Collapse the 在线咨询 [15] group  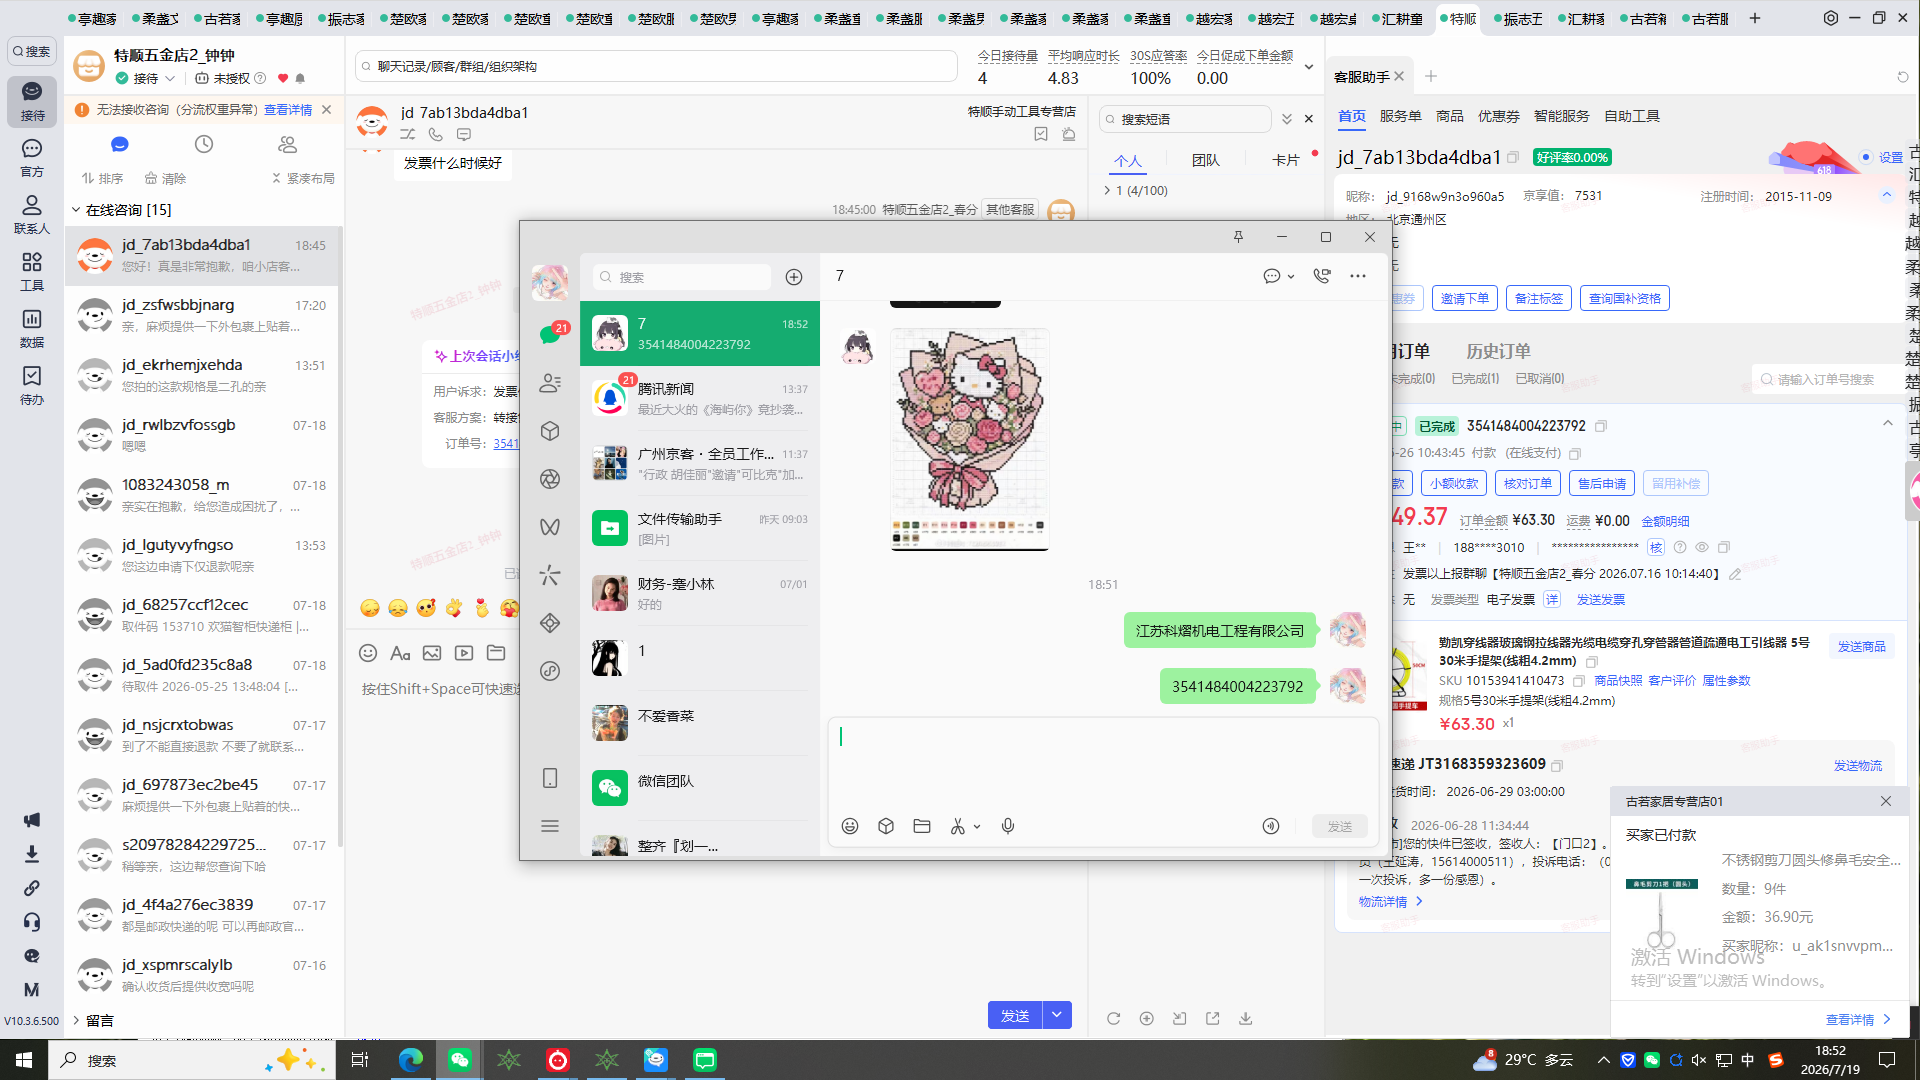click(x=76, y=210)
